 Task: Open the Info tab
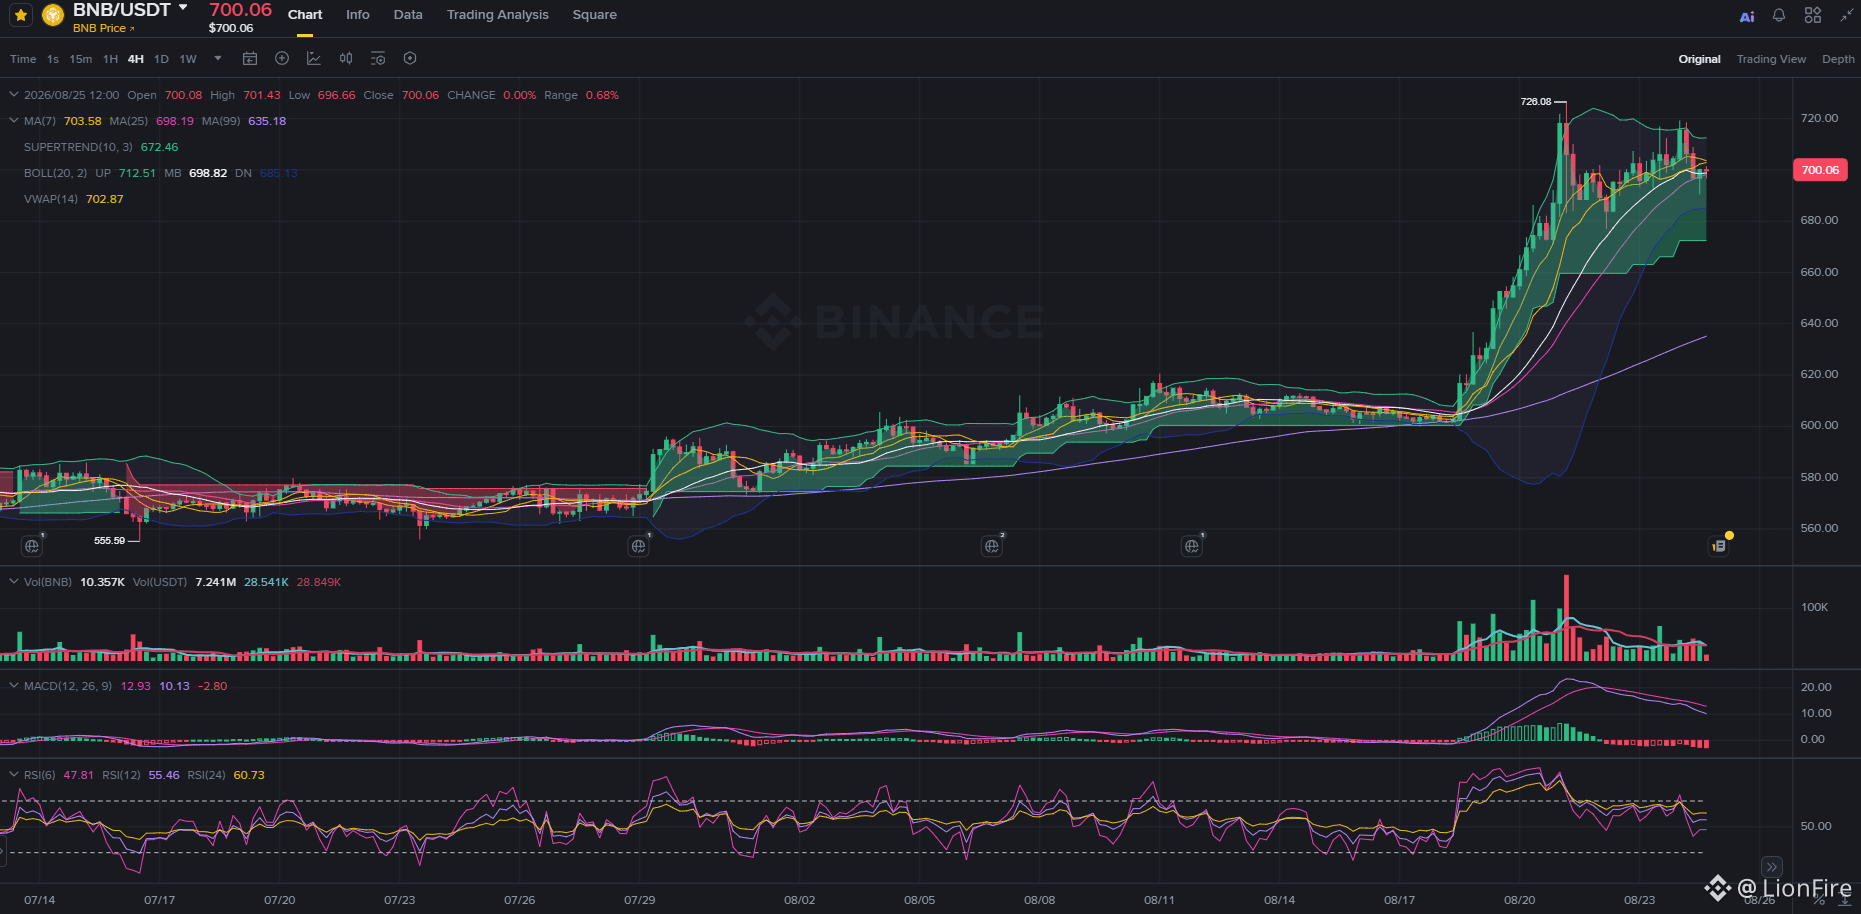click(x=358, y=15)
